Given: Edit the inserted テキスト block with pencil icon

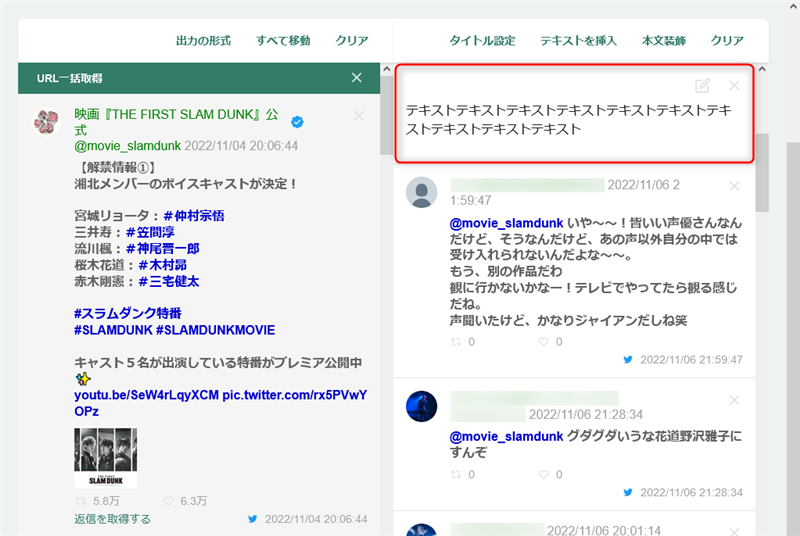Looking at the screenshot, I should point(703,86).
